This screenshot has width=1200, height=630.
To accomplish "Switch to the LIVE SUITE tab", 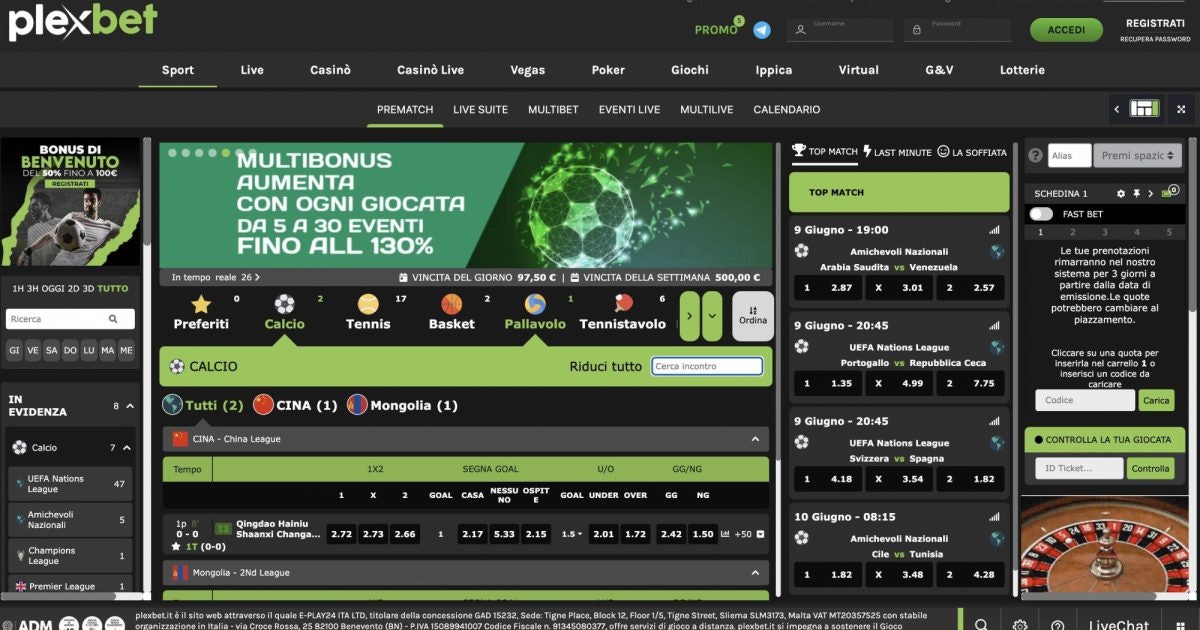I will [480, 110].
